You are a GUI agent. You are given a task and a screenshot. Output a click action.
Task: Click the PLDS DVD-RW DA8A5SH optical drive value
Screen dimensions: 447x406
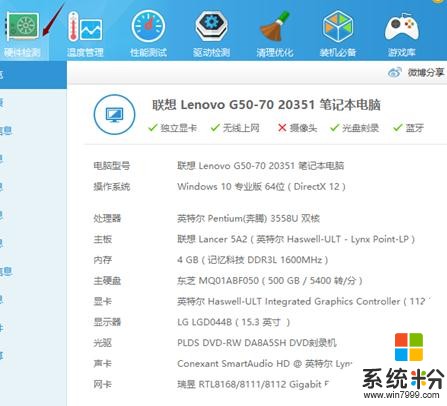pyautogui.click(x=257, y=343)
